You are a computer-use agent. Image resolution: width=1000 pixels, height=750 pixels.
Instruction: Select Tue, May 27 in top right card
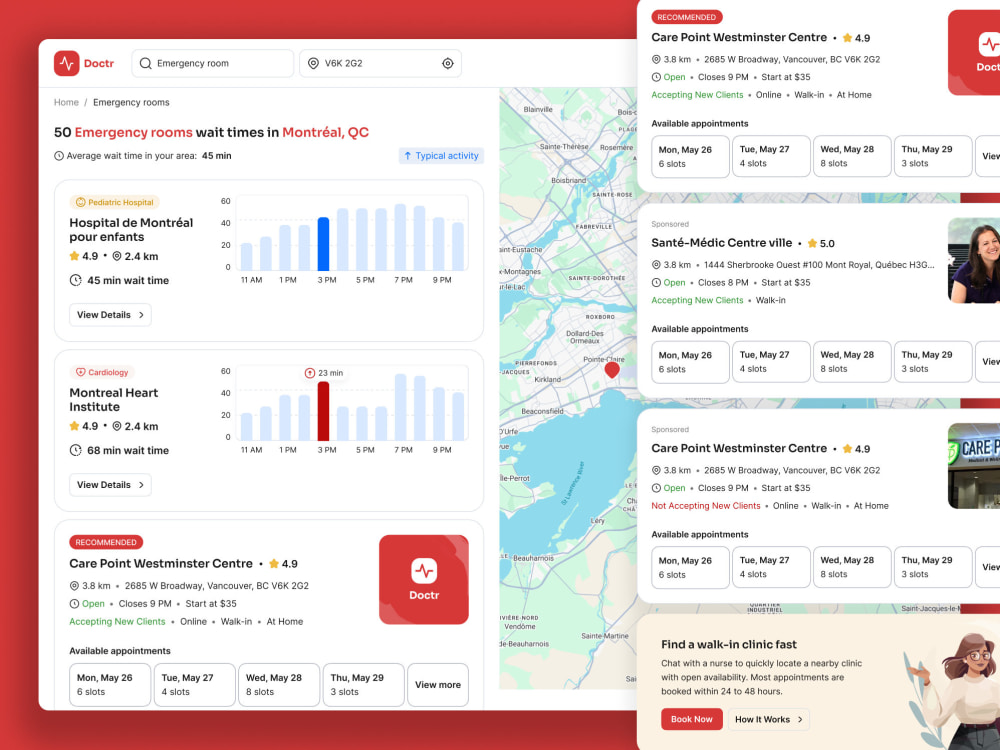tap(771, 156)
